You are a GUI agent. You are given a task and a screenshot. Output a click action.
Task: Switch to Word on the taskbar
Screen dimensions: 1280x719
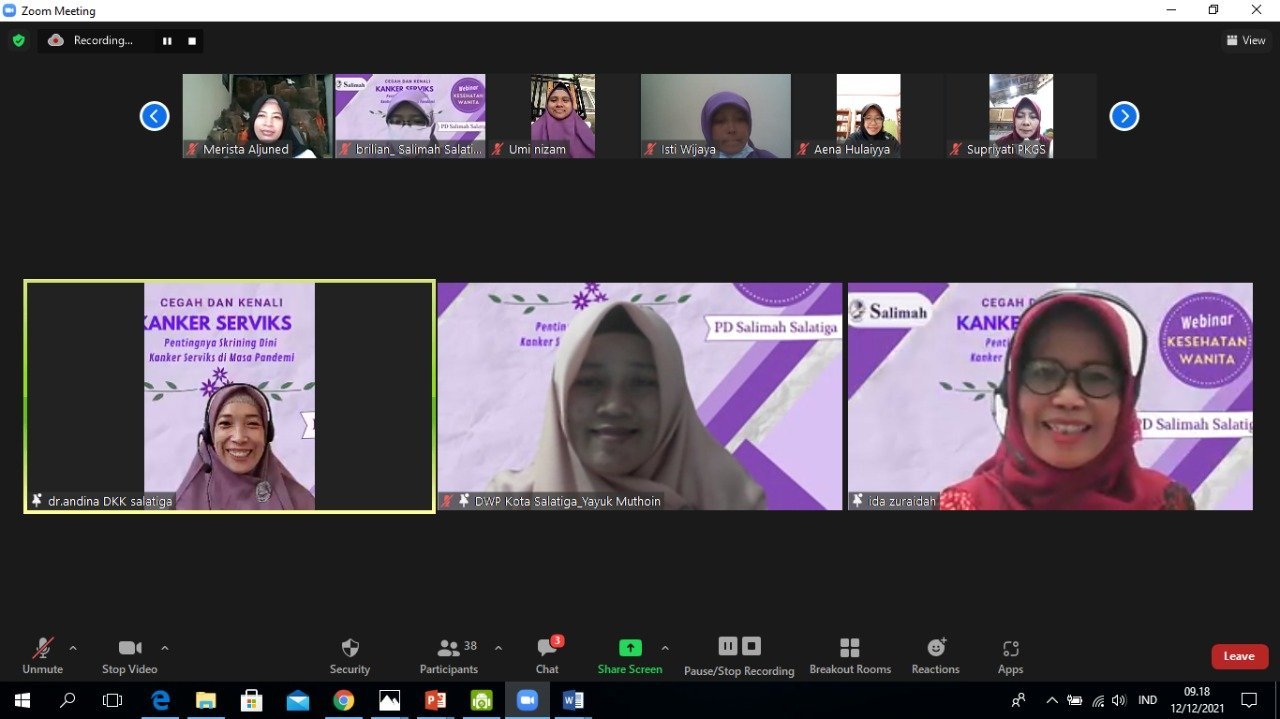click(x=573, y=700)
